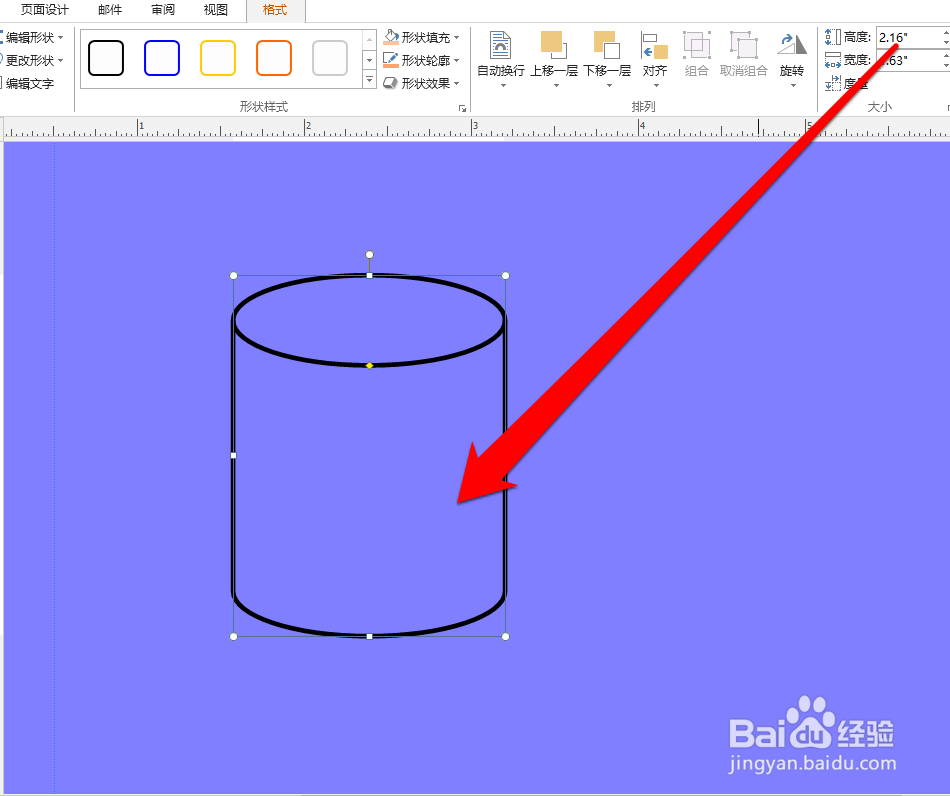Screen dimensions: 950x796
Task: Switch to the 审阅 tab
Action: [163, 10]
